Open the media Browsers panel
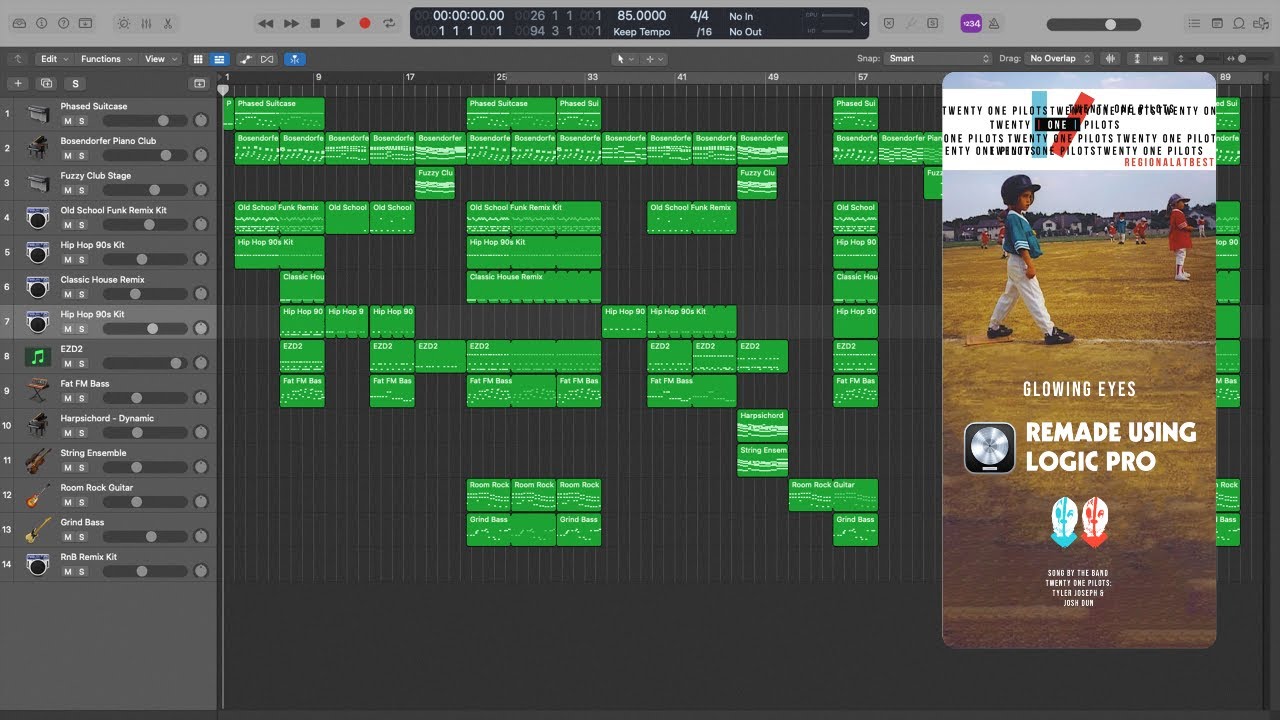Image resolution: width=1280 pixels, height=720 pixels. 1261,23
